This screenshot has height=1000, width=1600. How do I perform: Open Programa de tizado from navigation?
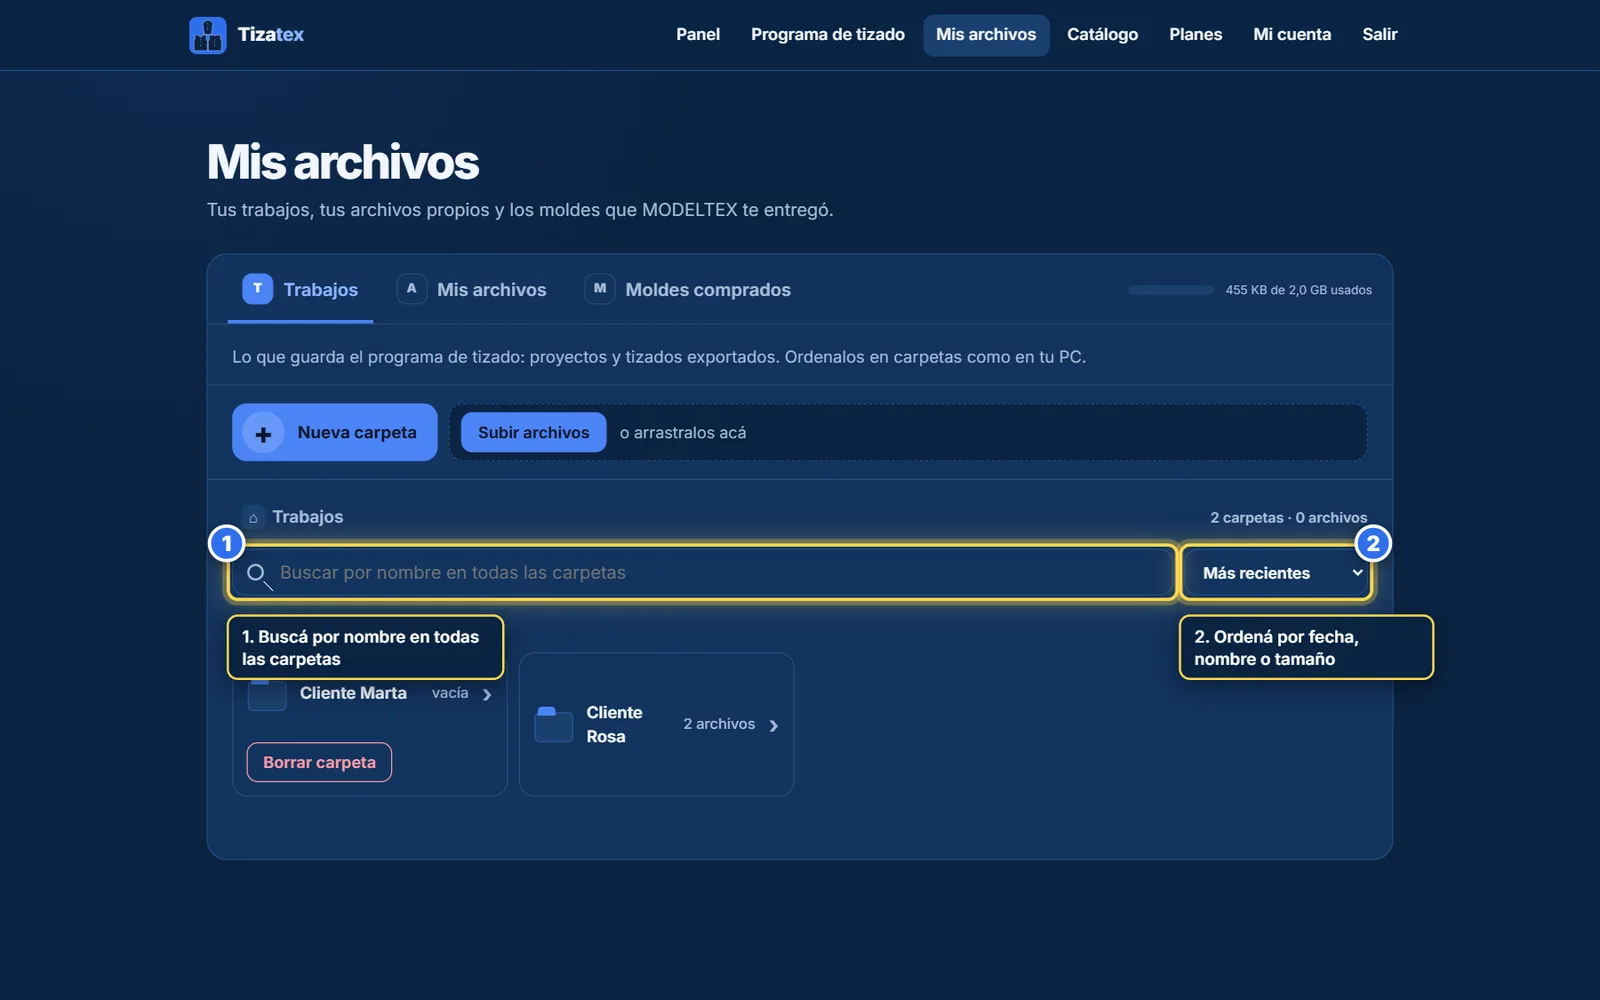[828, 34]
